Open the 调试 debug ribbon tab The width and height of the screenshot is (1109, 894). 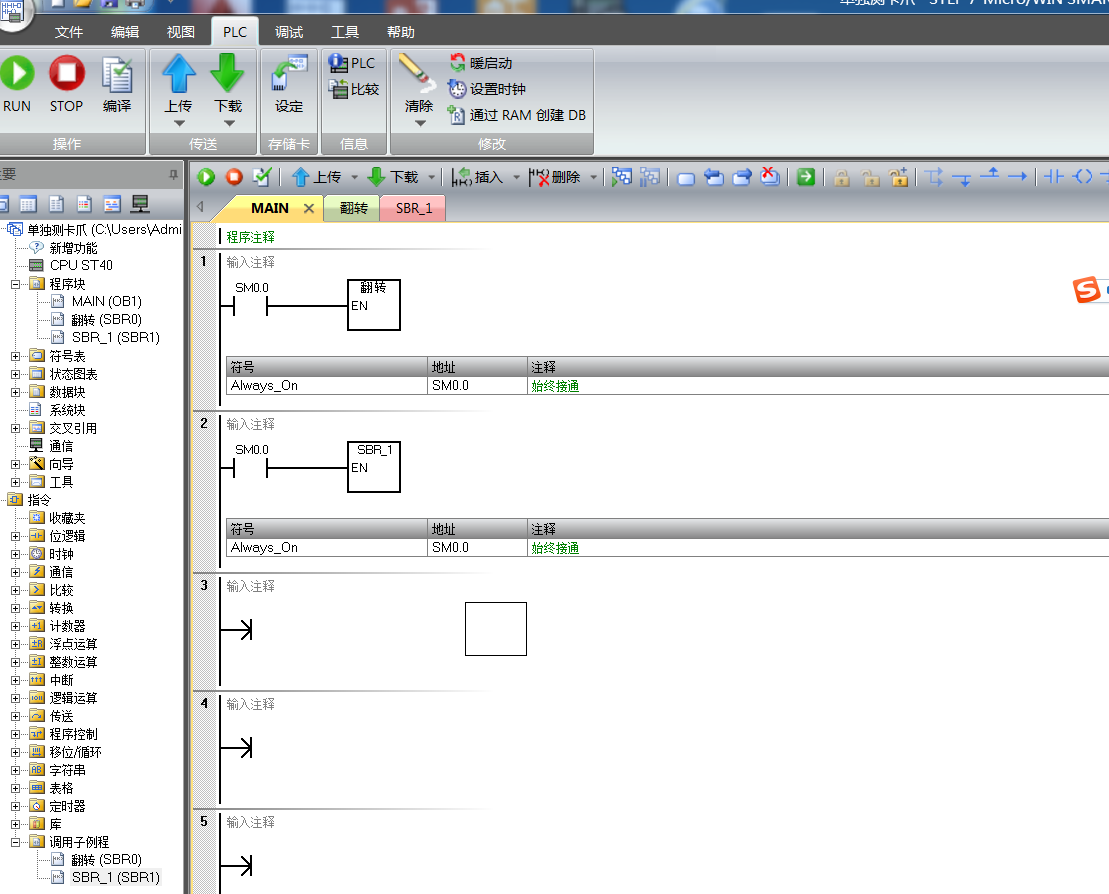289,32
